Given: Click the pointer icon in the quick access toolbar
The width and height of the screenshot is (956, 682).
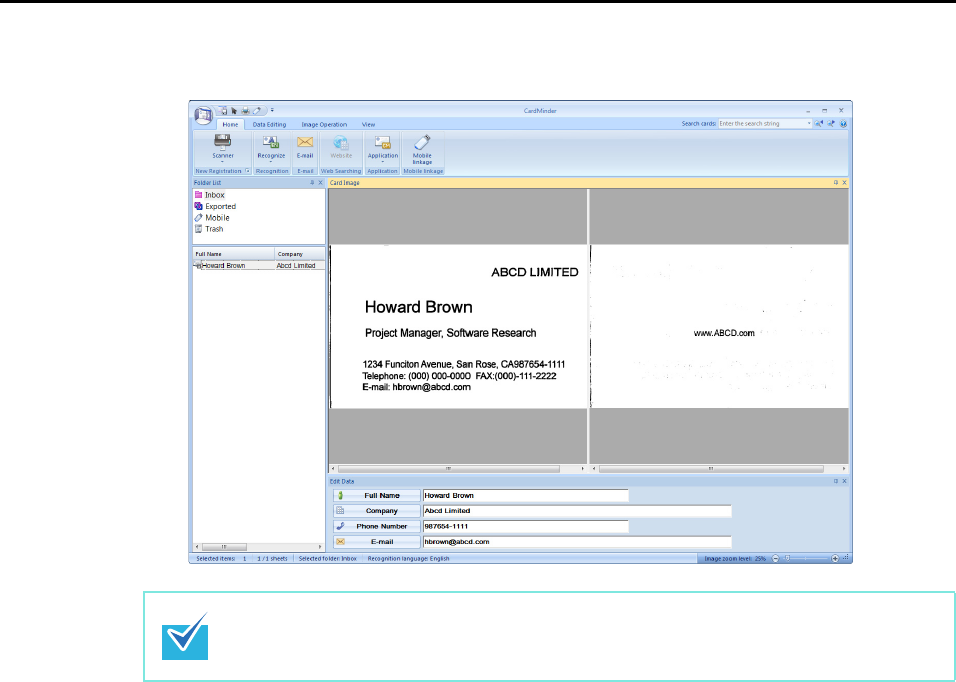Looking at the screenshot, I should [x=234, y=111].
